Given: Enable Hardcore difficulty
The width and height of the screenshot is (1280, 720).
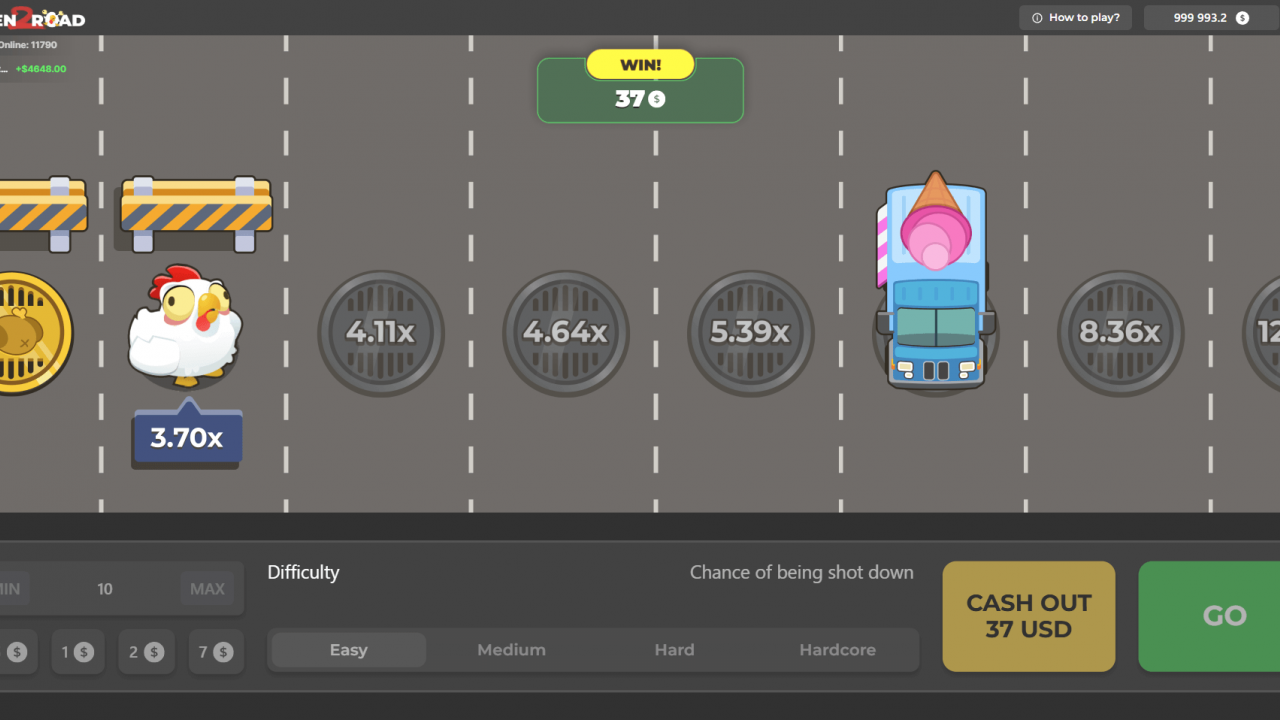Looking at the screenshot, I should pos(837,649).
